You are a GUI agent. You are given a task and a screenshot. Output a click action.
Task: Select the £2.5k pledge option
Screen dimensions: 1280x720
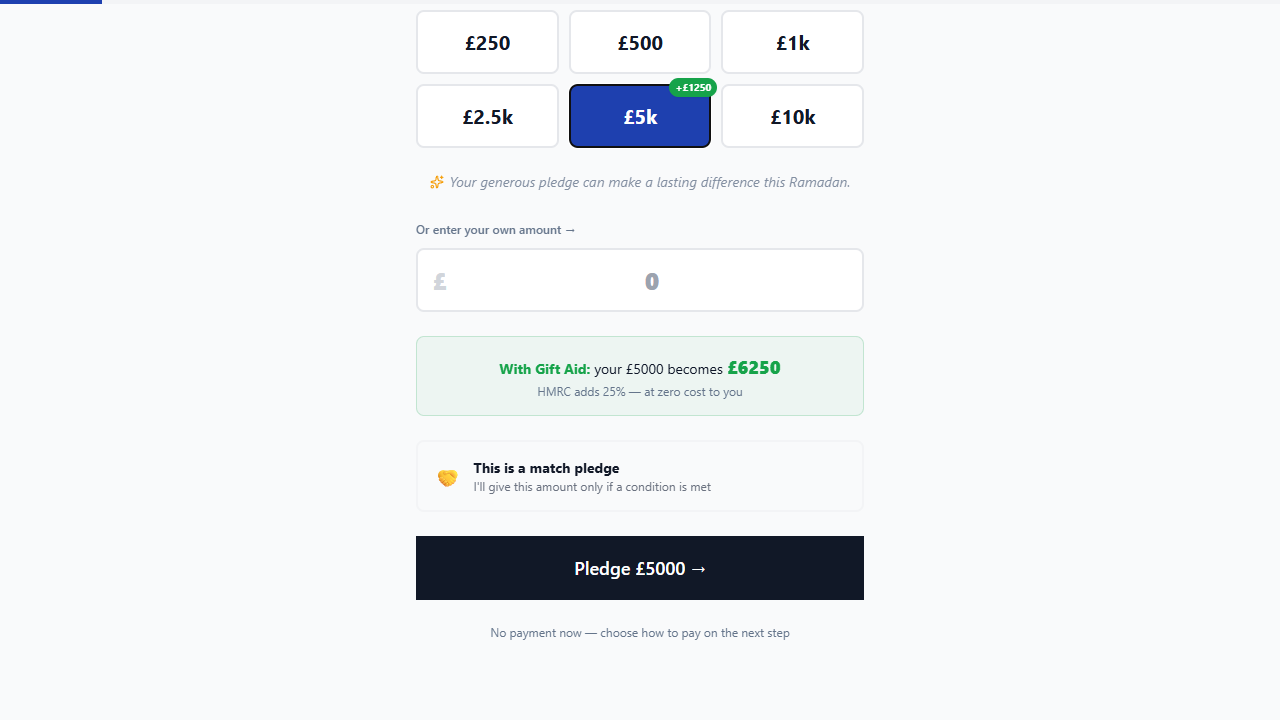click(487, 117)
